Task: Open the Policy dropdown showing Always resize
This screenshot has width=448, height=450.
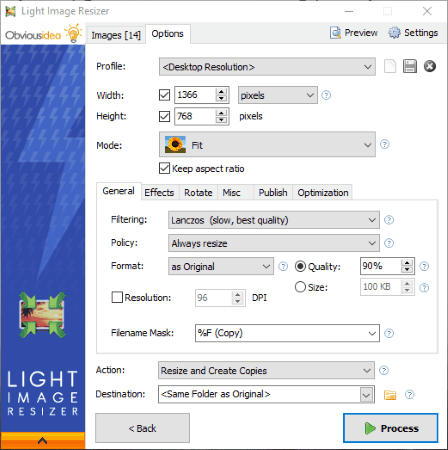Action: pos(274,243)
